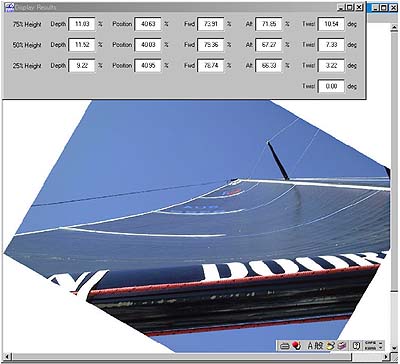Click the language bar help icon
400x364 pixels.
pyautogui.click(x=356, y=346)
